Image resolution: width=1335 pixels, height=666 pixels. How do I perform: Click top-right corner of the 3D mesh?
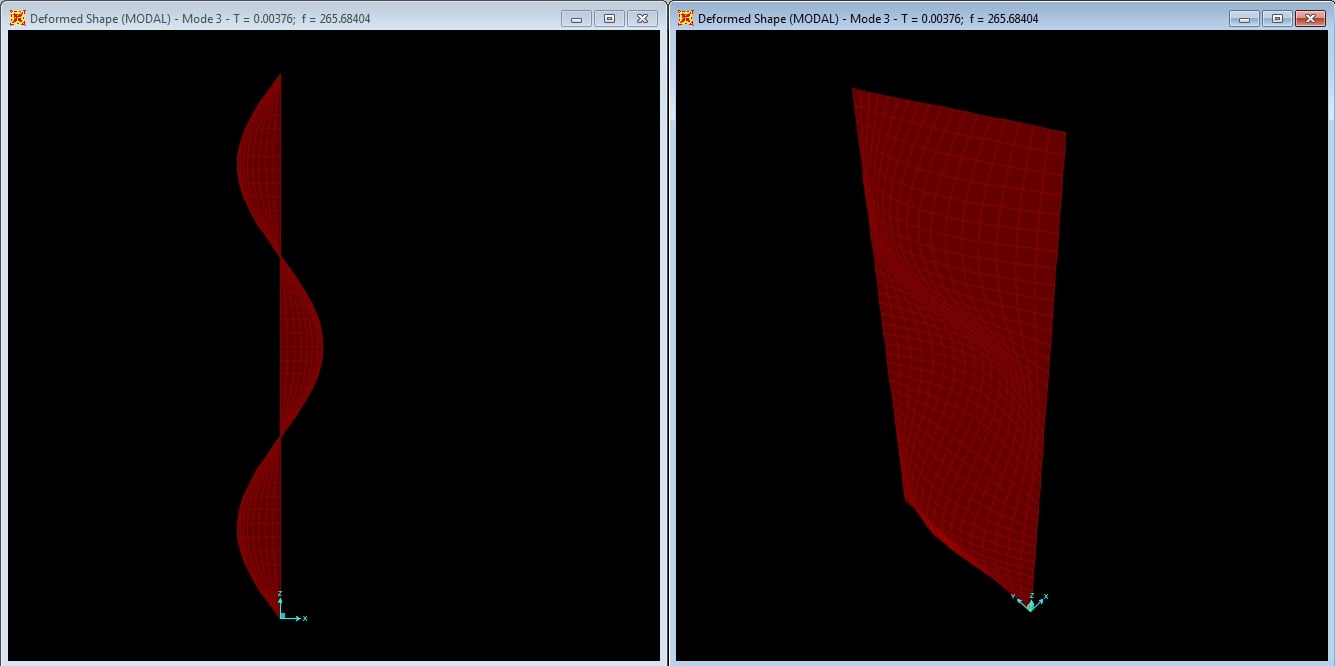coord(1064,132)
